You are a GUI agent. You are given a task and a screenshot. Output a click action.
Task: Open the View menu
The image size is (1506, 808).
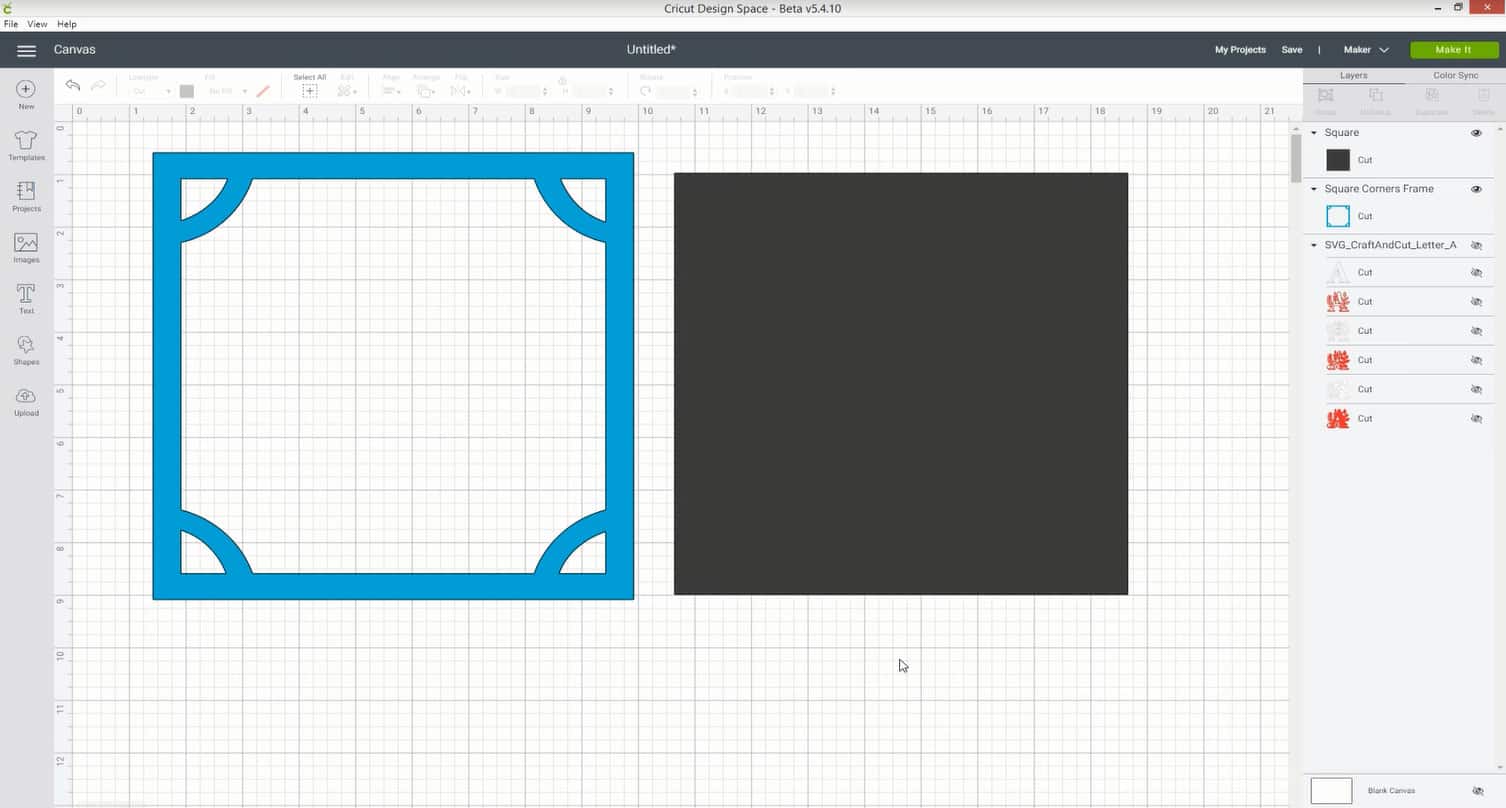(37, 23)
